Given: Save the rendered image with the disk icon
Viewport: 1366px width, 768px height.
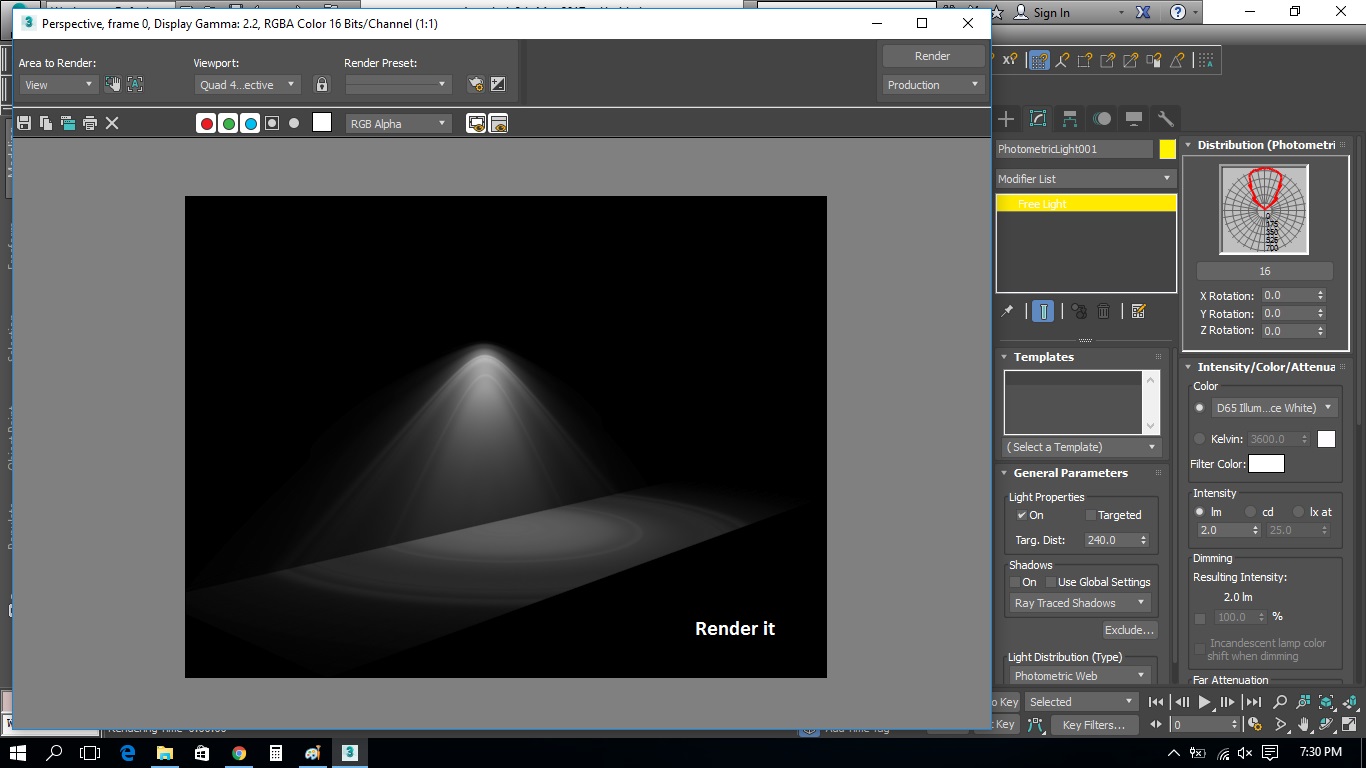Looking at the screenshot, I should pyautogui.click(x=24, y=123).
